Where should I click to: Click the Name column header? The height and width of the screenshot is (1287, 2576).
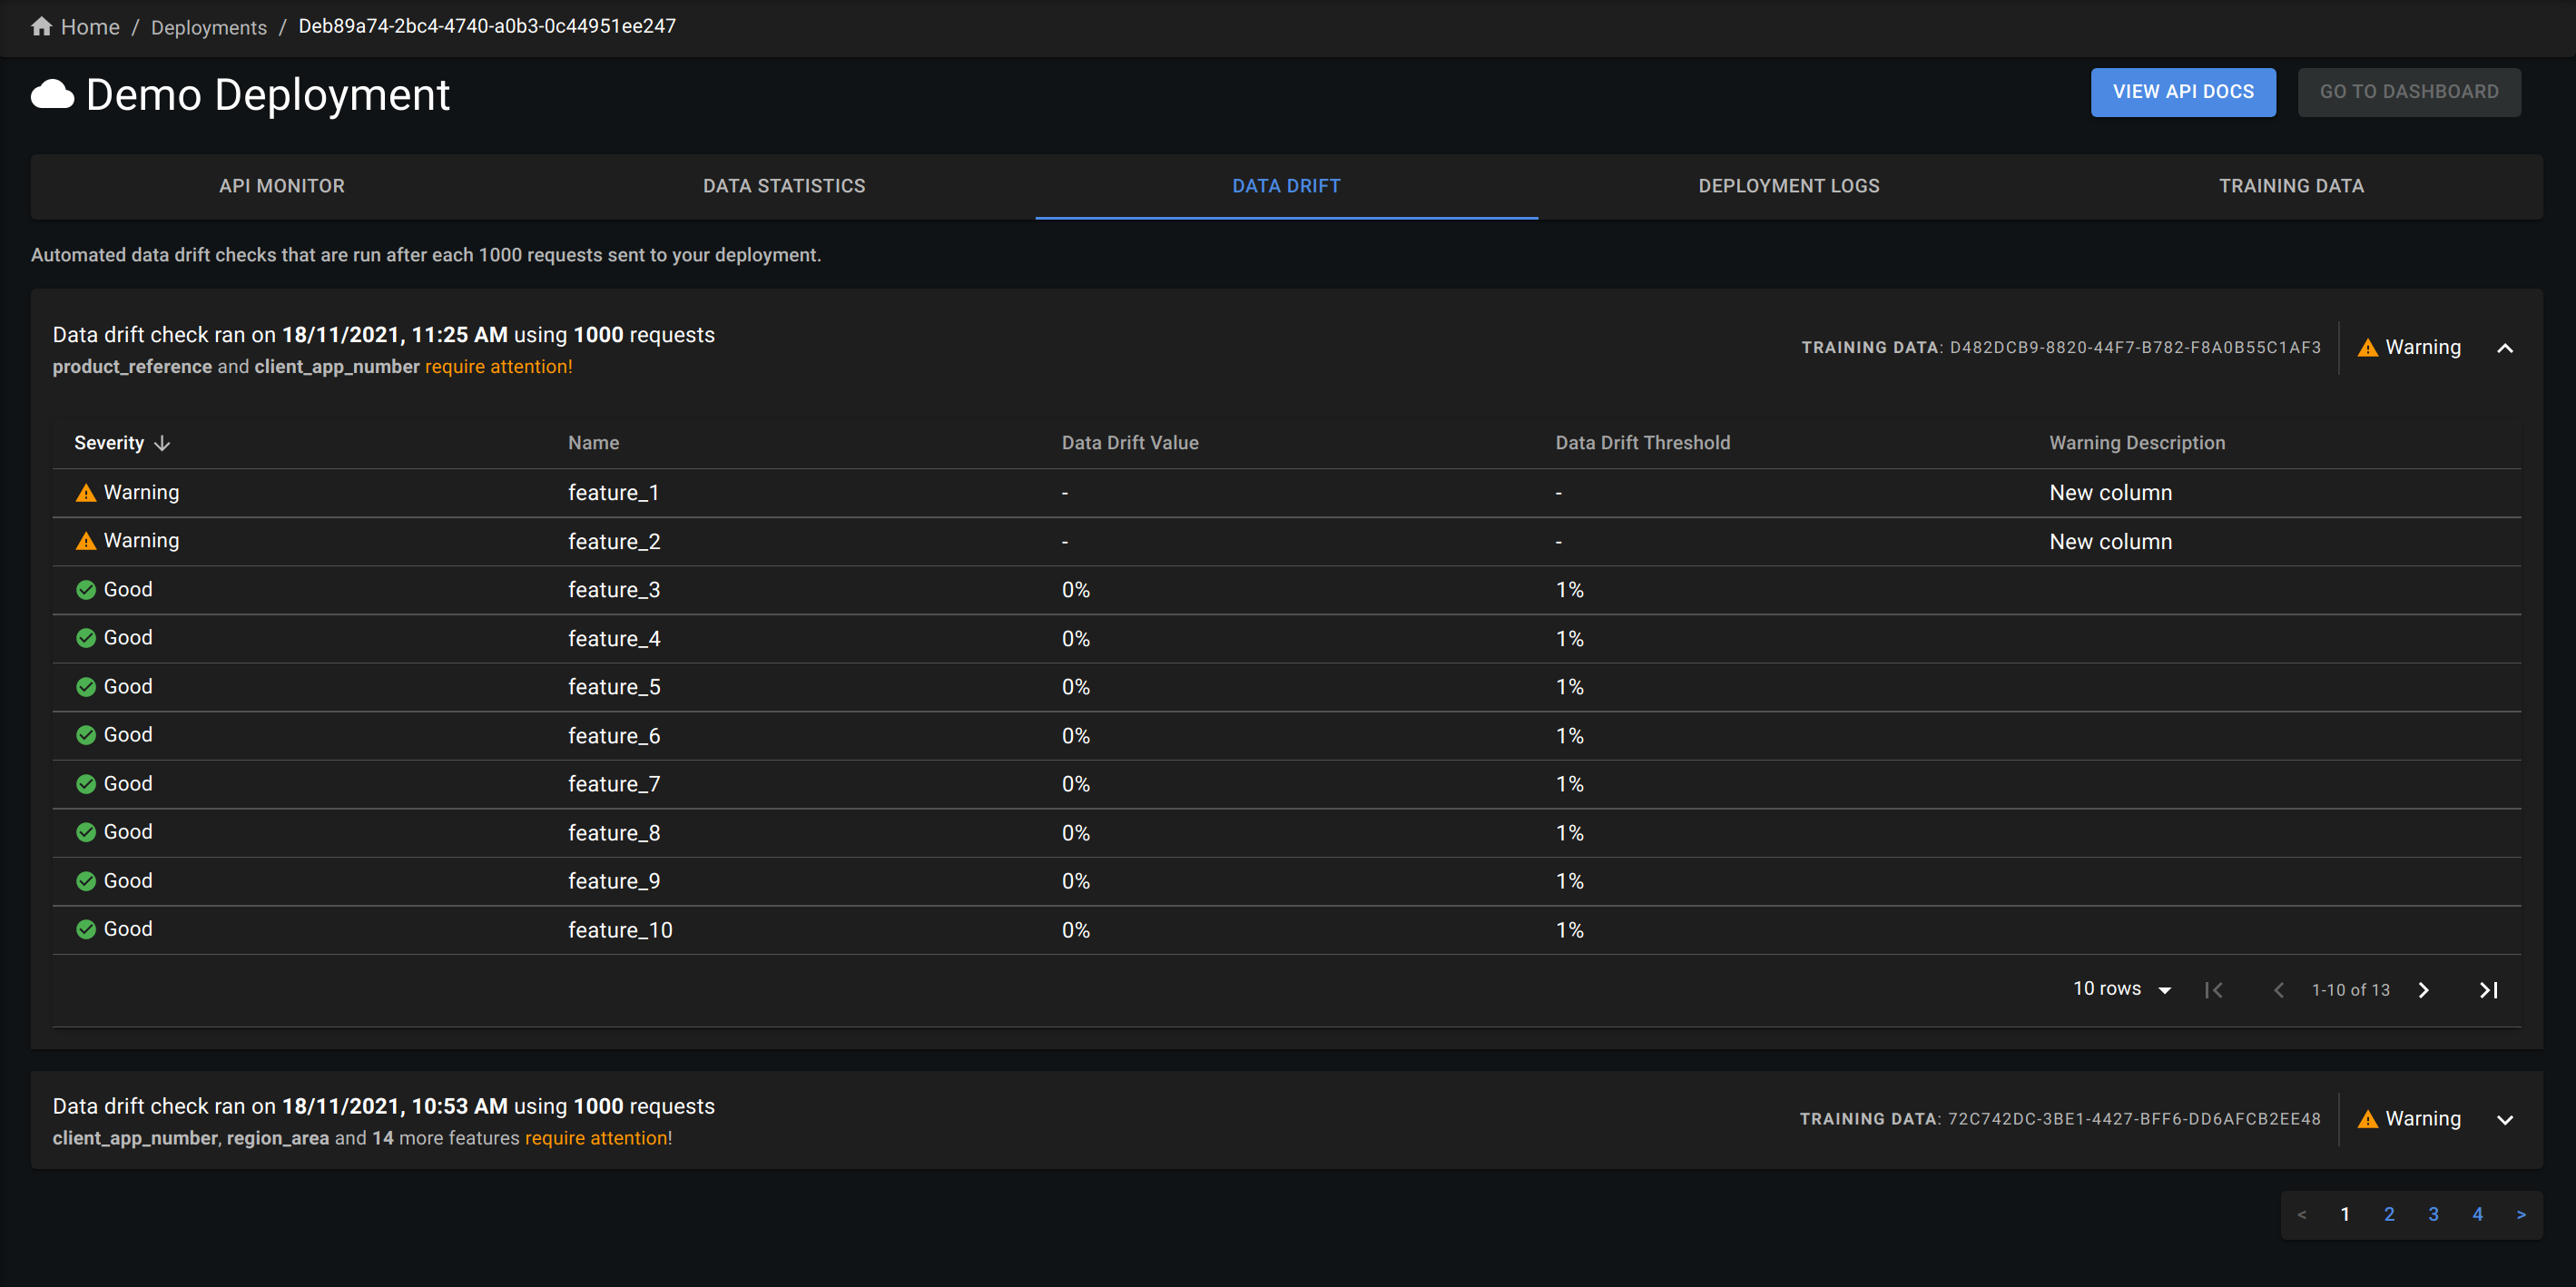point(593,443)
